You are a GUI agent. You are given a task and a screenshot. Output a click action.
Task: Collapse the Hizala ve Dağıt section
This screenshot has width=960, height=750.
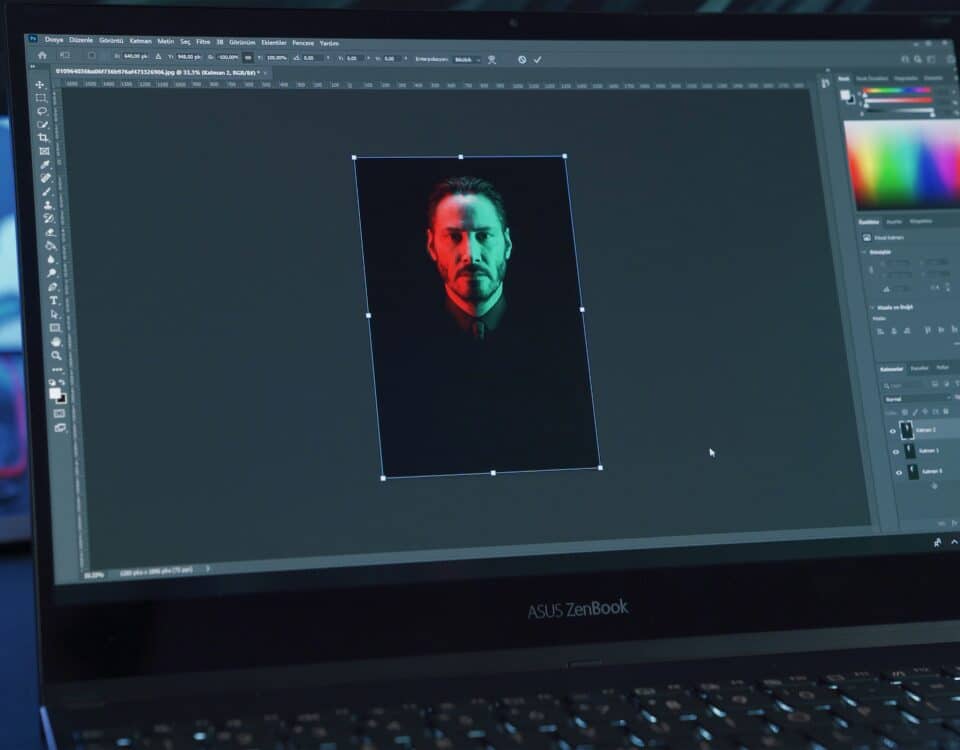click(x=872, y=307)
